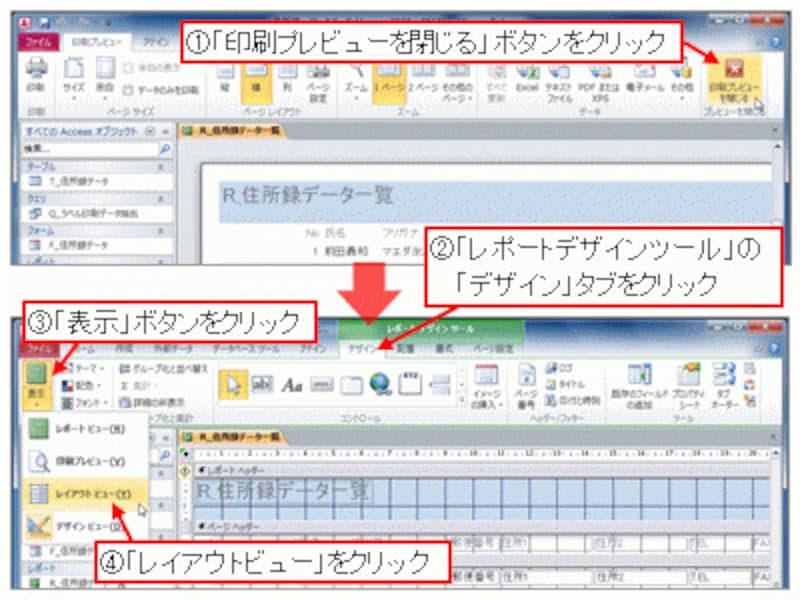Choose レイアウトビュー from the view menu
The image size is (800, 600).
tap(85, 493)
